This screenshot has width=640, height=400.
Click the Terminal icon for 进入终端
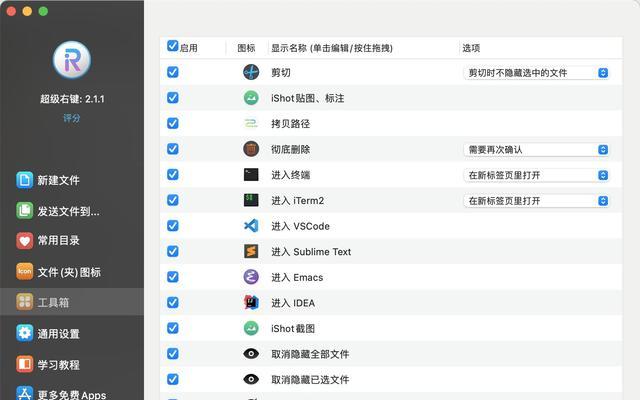point(251,175)
